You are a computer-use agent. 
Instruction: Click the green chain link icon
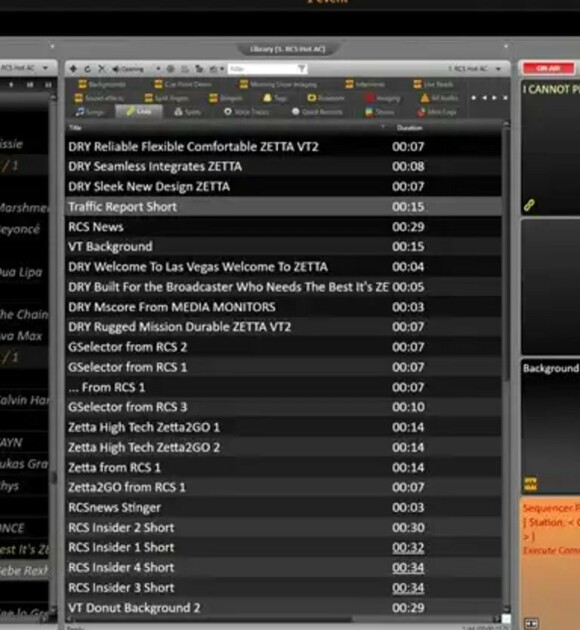click(x=529, y=205)
